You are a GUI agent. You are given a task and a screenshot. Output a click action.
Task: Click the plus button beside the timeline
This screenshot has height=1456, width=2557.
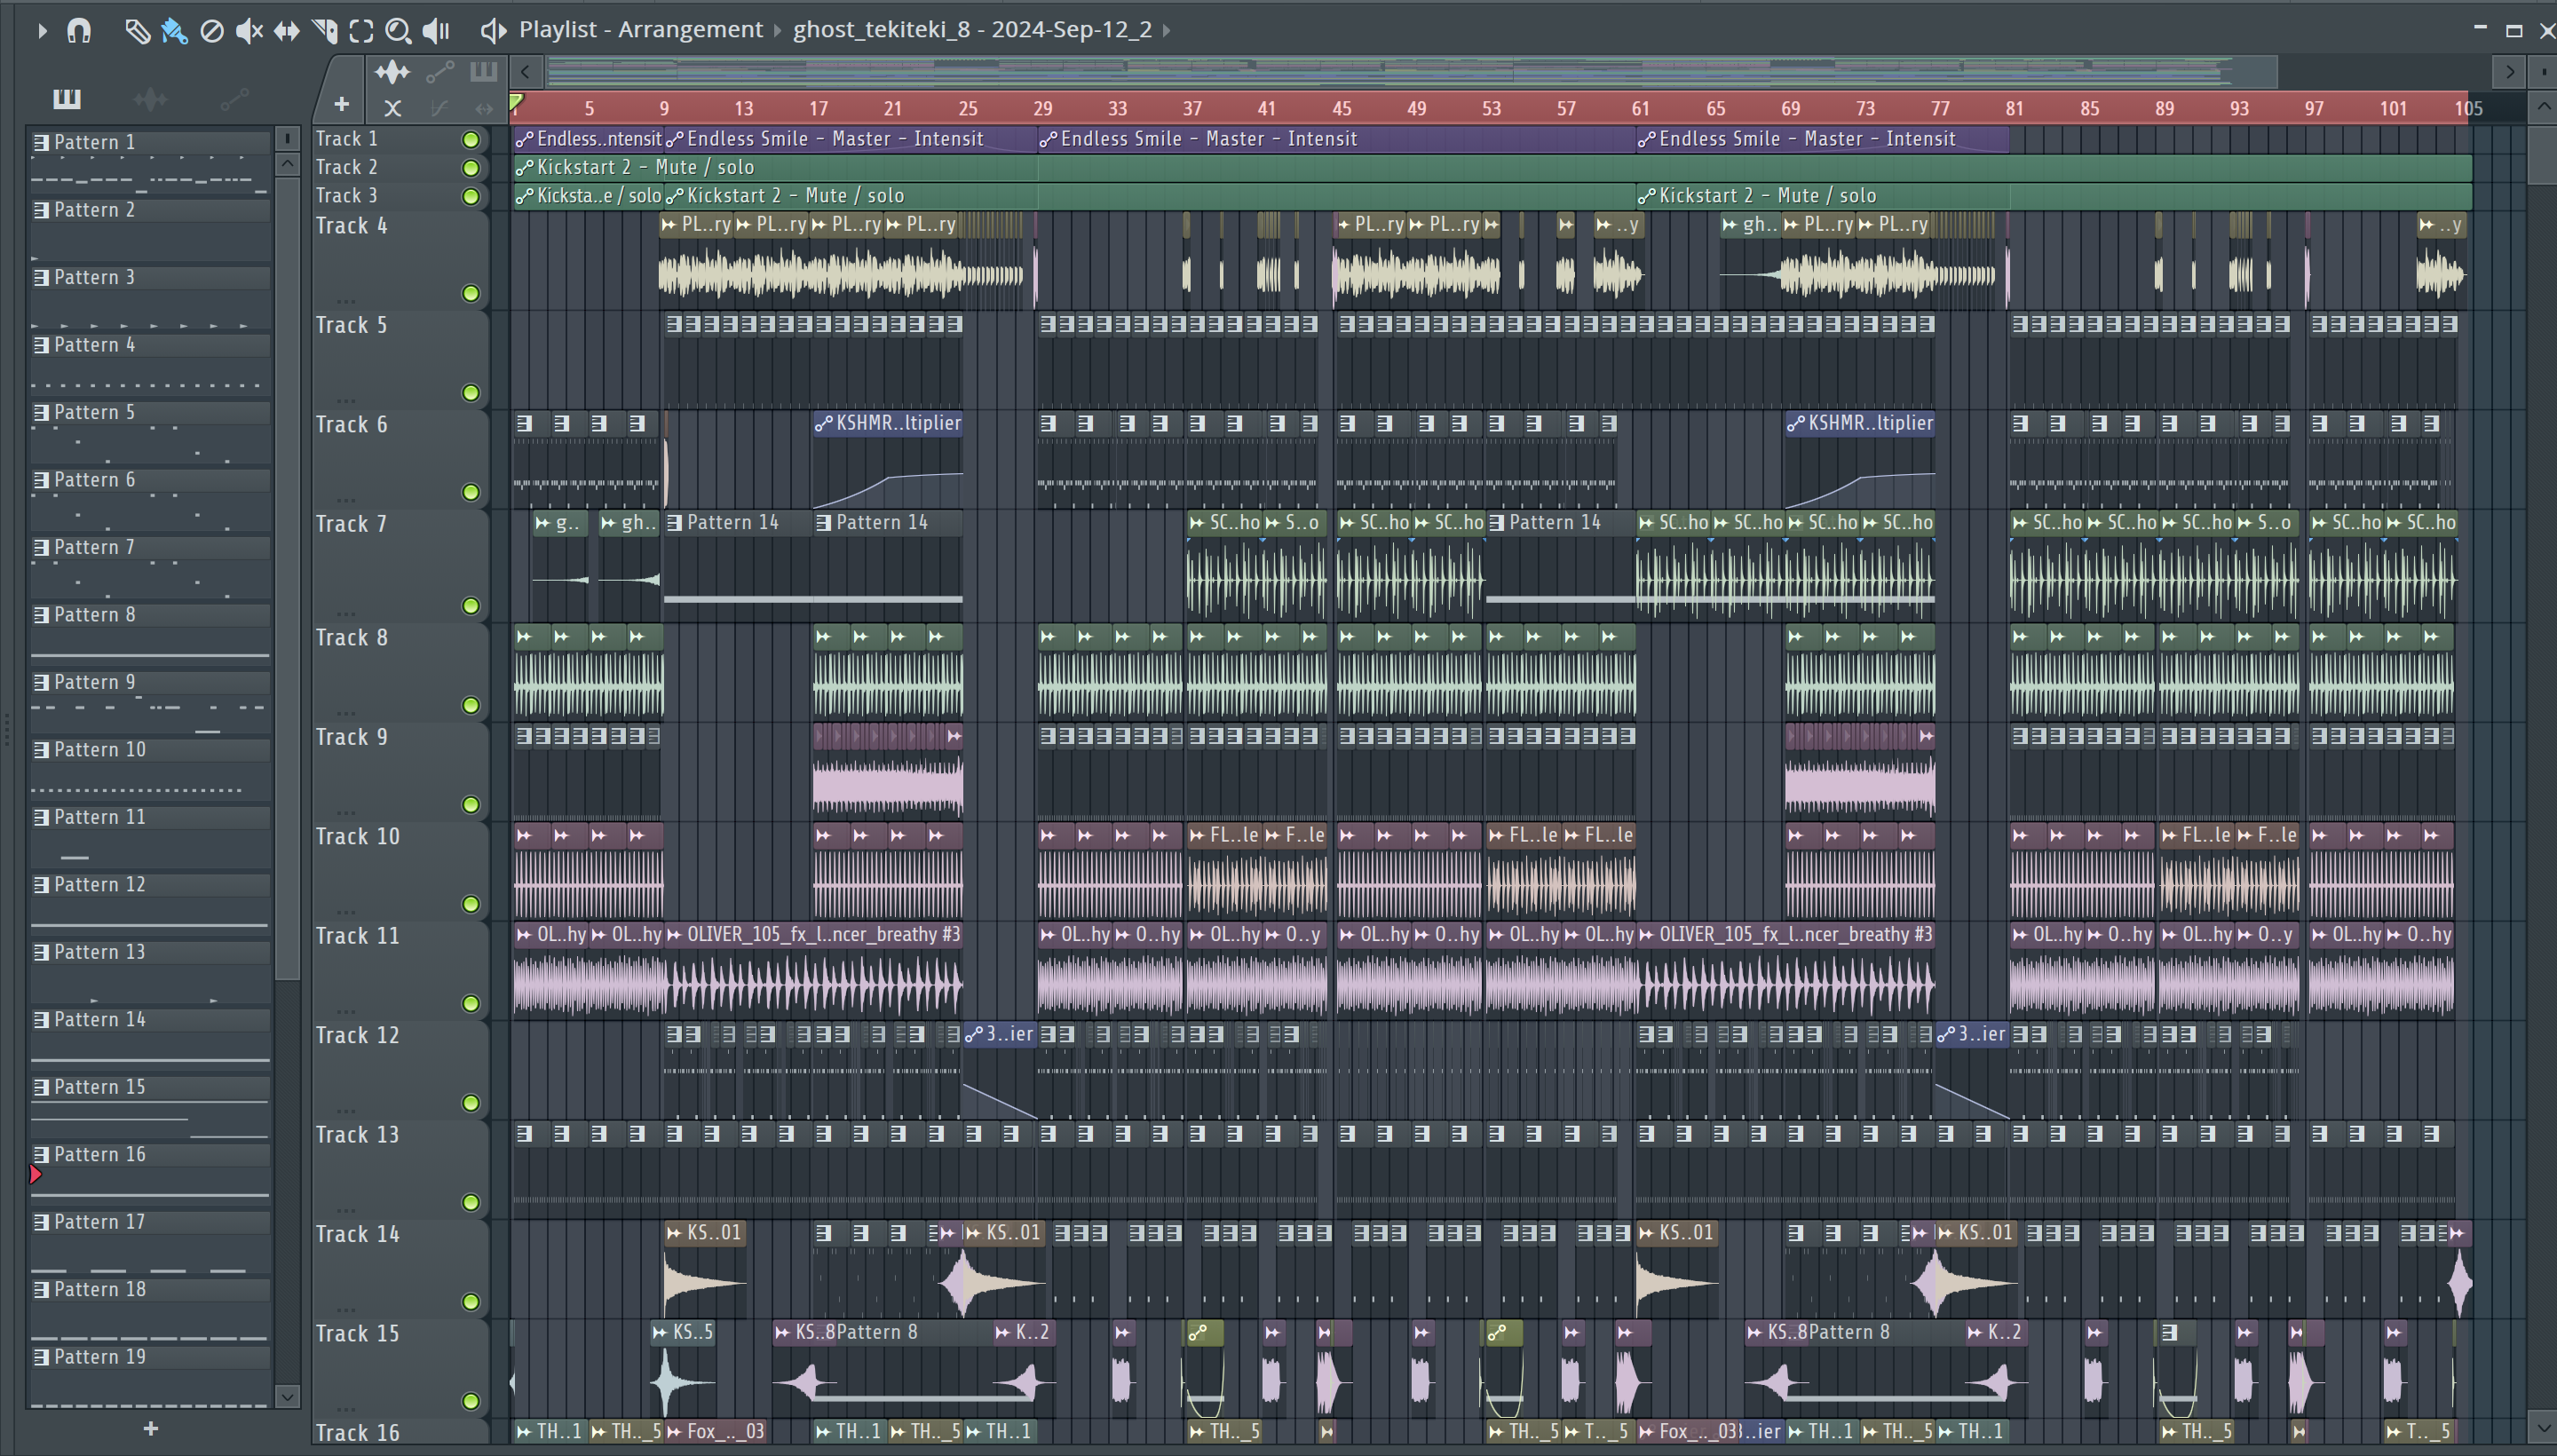pos(341,104)
